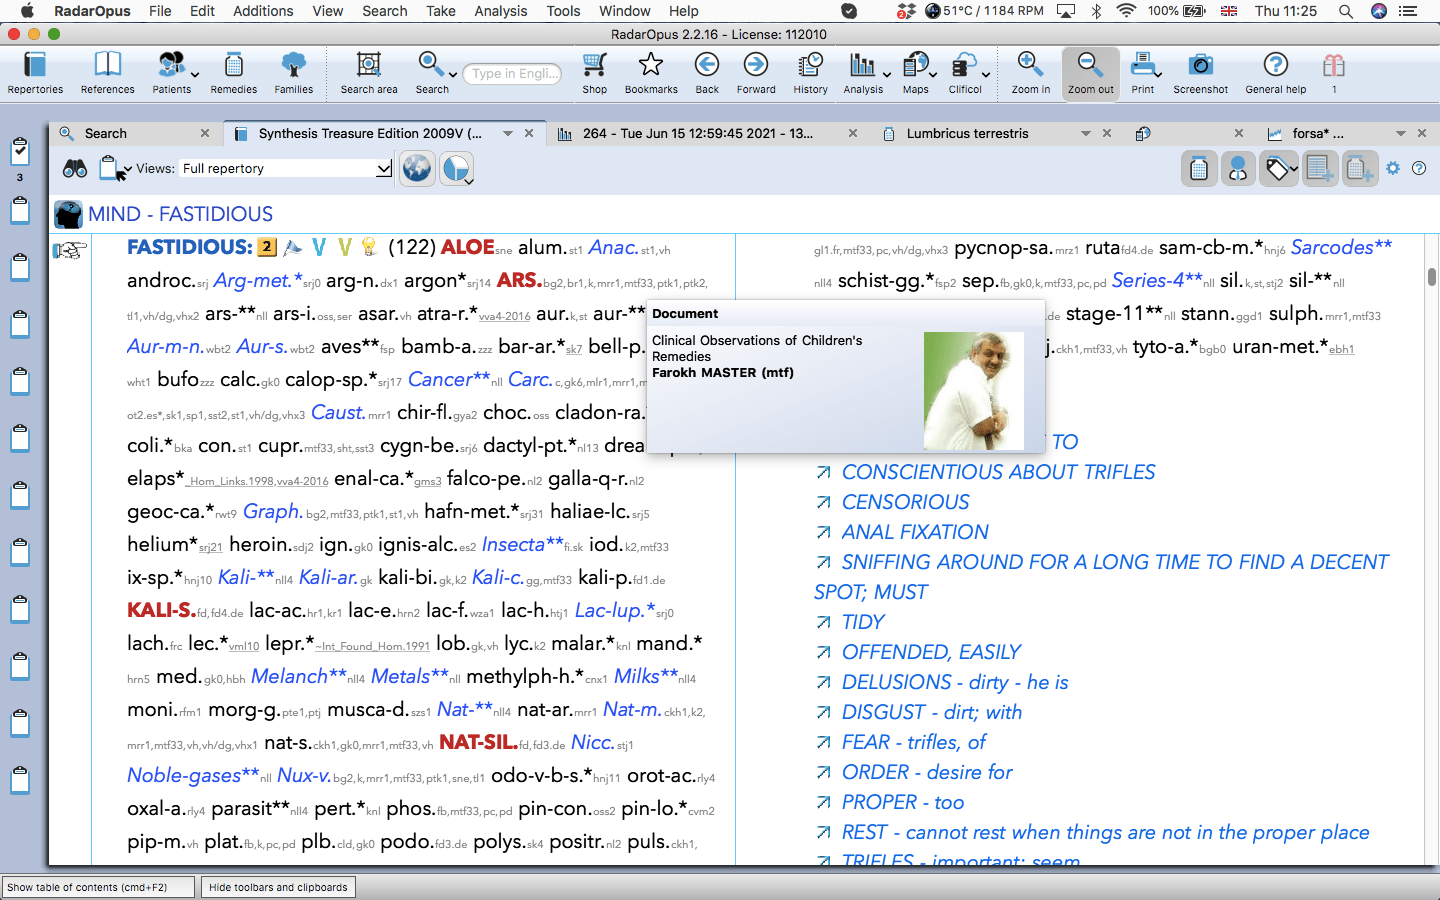1440x900 pixels.
Task: Go Forward using the arrow icon
Action: click(x=756, y=73)
